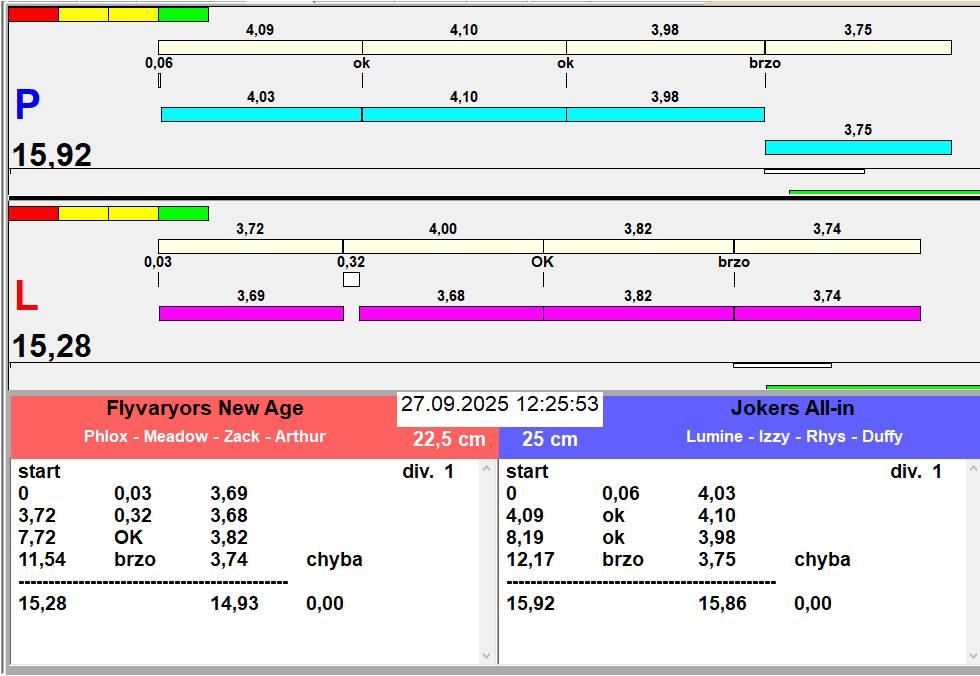Click the Phlox - Meadow - Zack - Arthur lineup
980x676 pixels.
pos(205,436)
